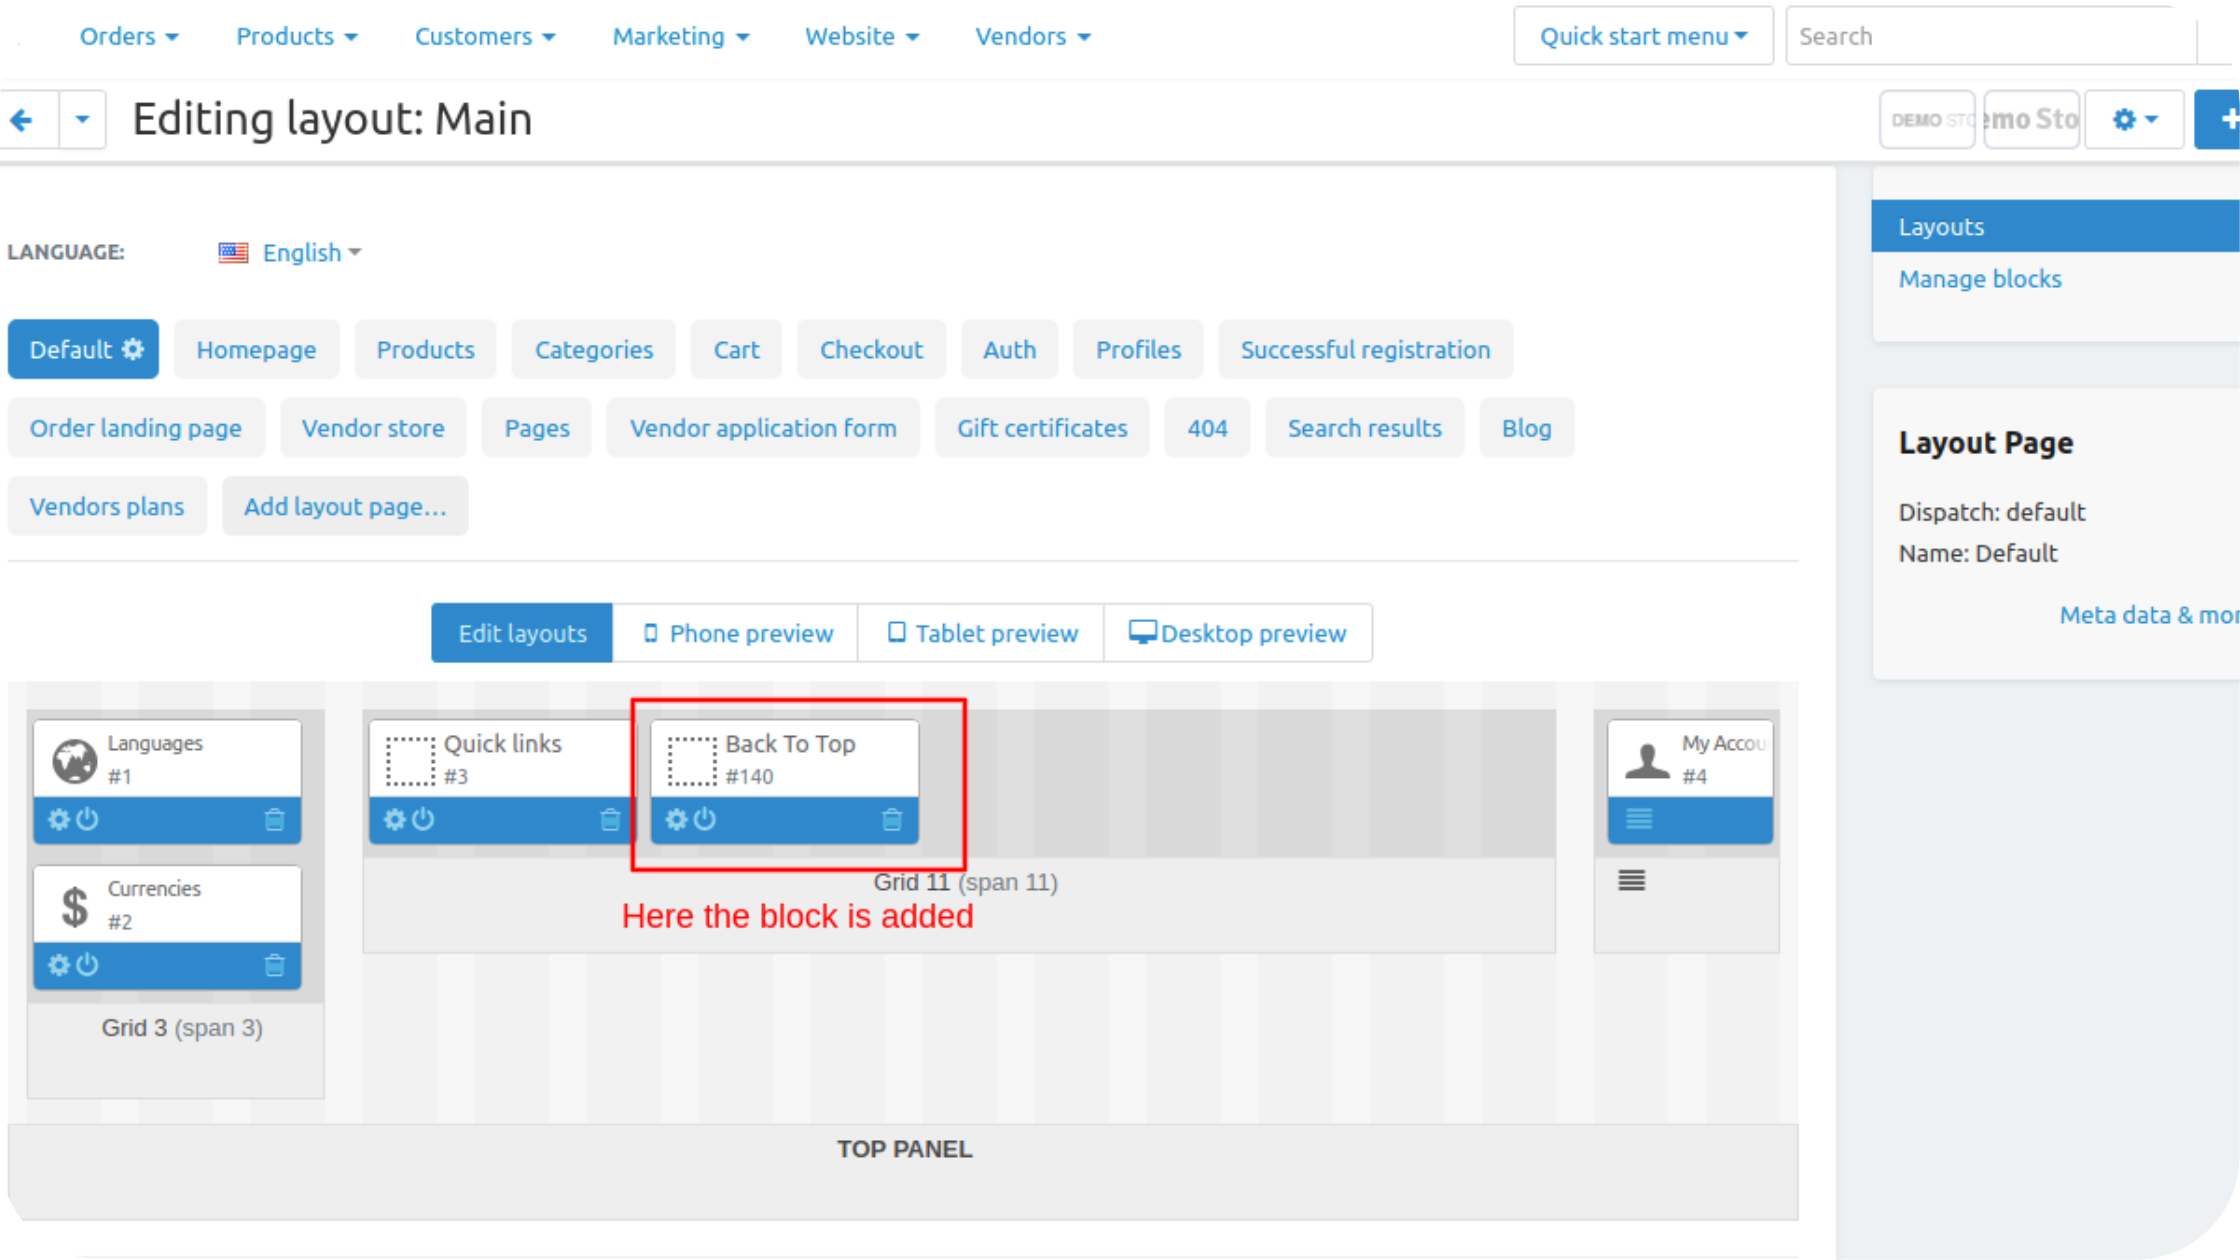Switch to the Checkout layout page tab
Viewport: 2240px width, 1260px height.
(870, 350)
